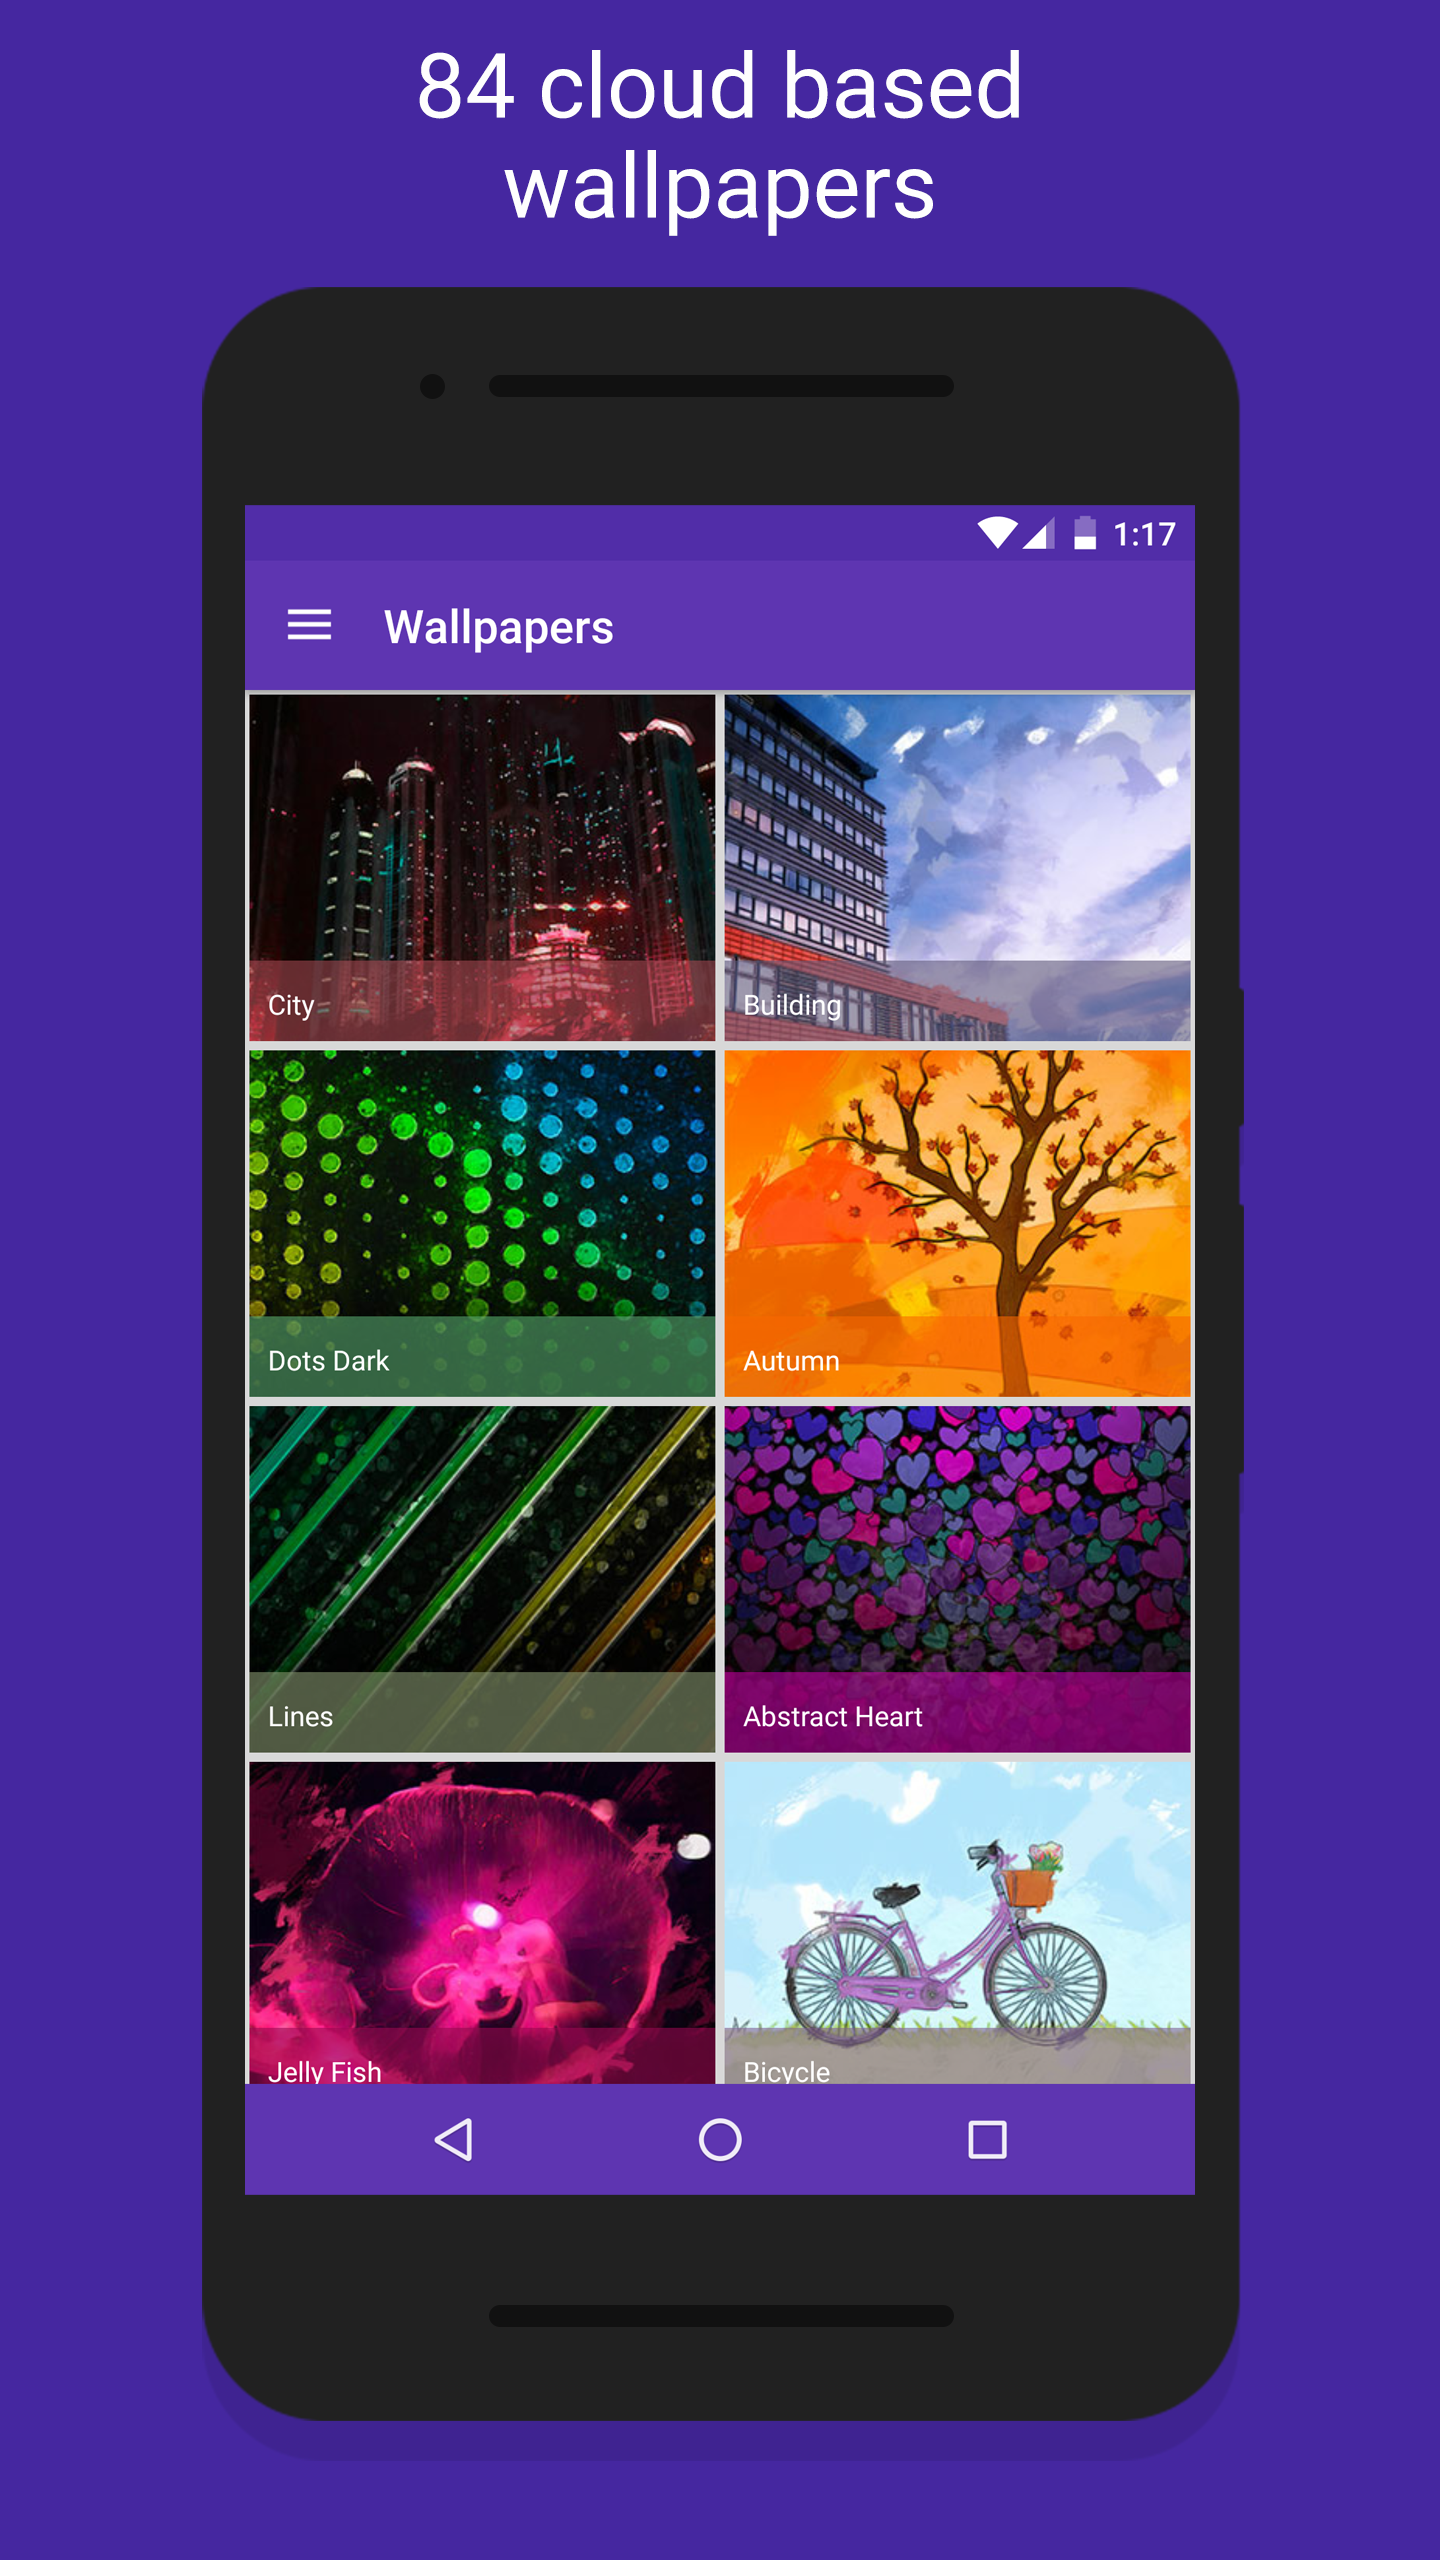
Task: Tap the 1:17 clock in status bar
Action: click(x=1144, y=534)
